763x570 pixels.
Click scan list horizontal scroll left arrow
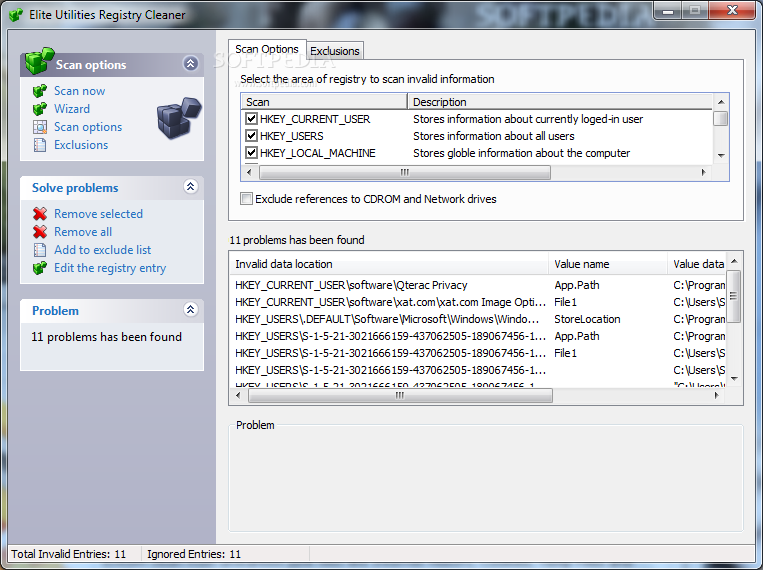point(249,172)
